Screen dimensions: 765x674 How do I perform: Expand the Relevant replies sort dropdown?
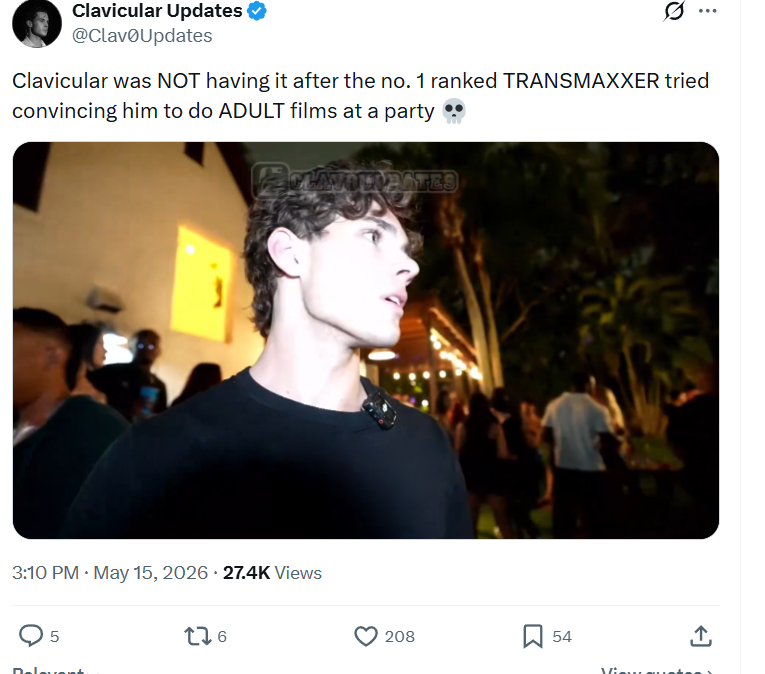[56, 671]
